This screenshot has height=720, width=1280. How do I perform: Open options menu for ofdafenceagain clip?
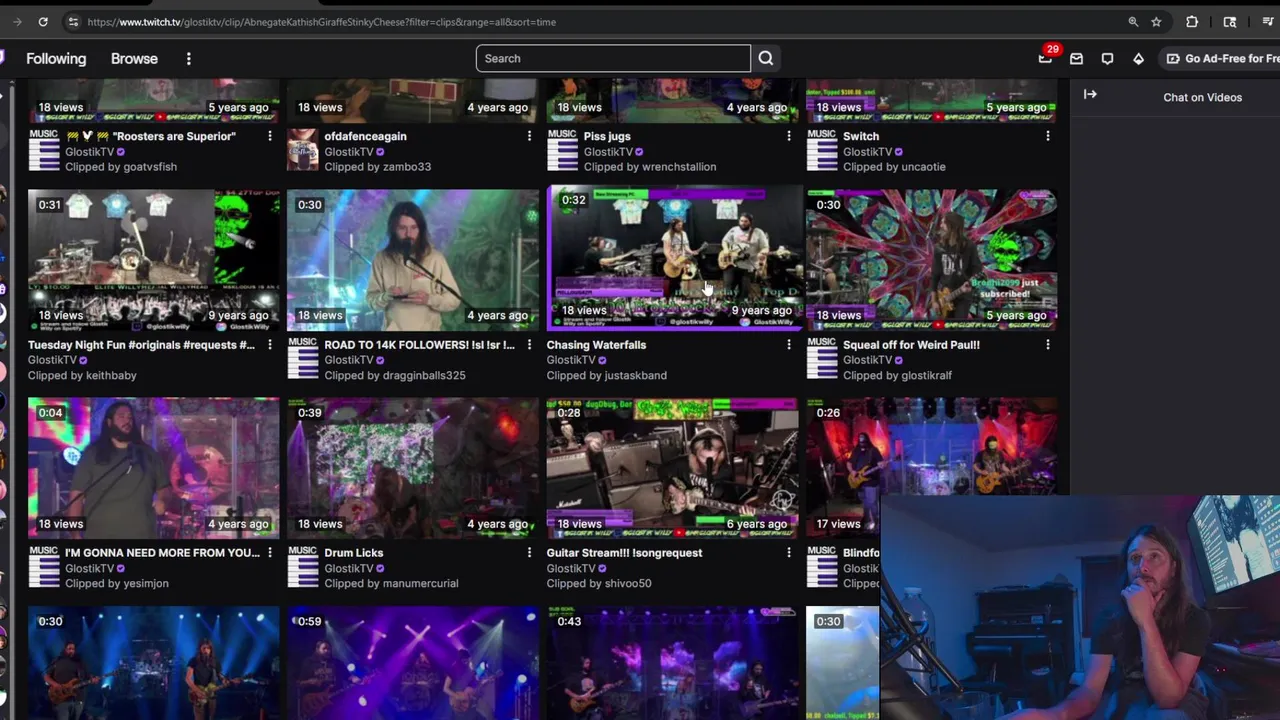click(529, 136)
